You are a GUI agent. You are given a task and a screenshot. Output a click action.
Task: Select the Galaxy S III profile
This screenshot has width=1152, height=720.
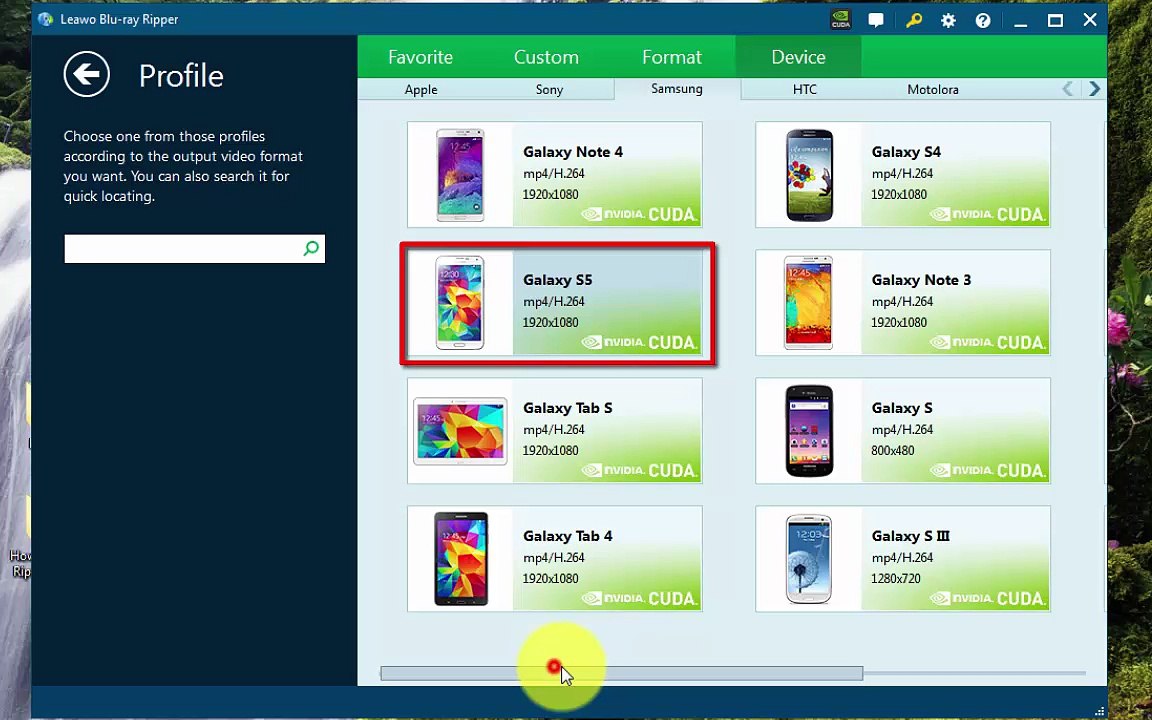pos(903,558)
